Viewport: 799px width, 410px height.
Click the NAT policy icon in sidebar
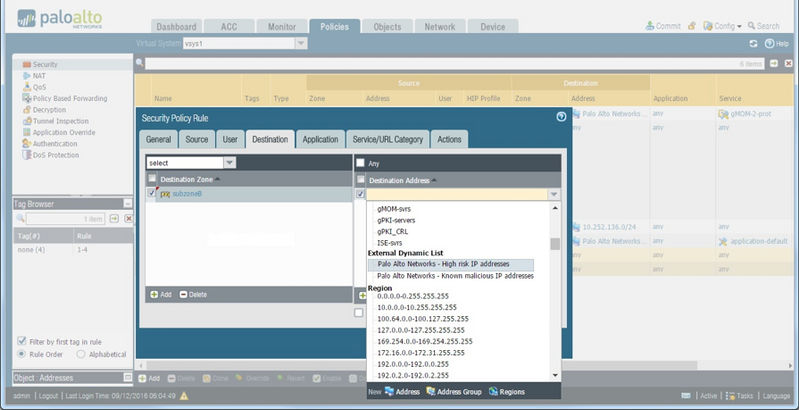click(x=25, y=75)
